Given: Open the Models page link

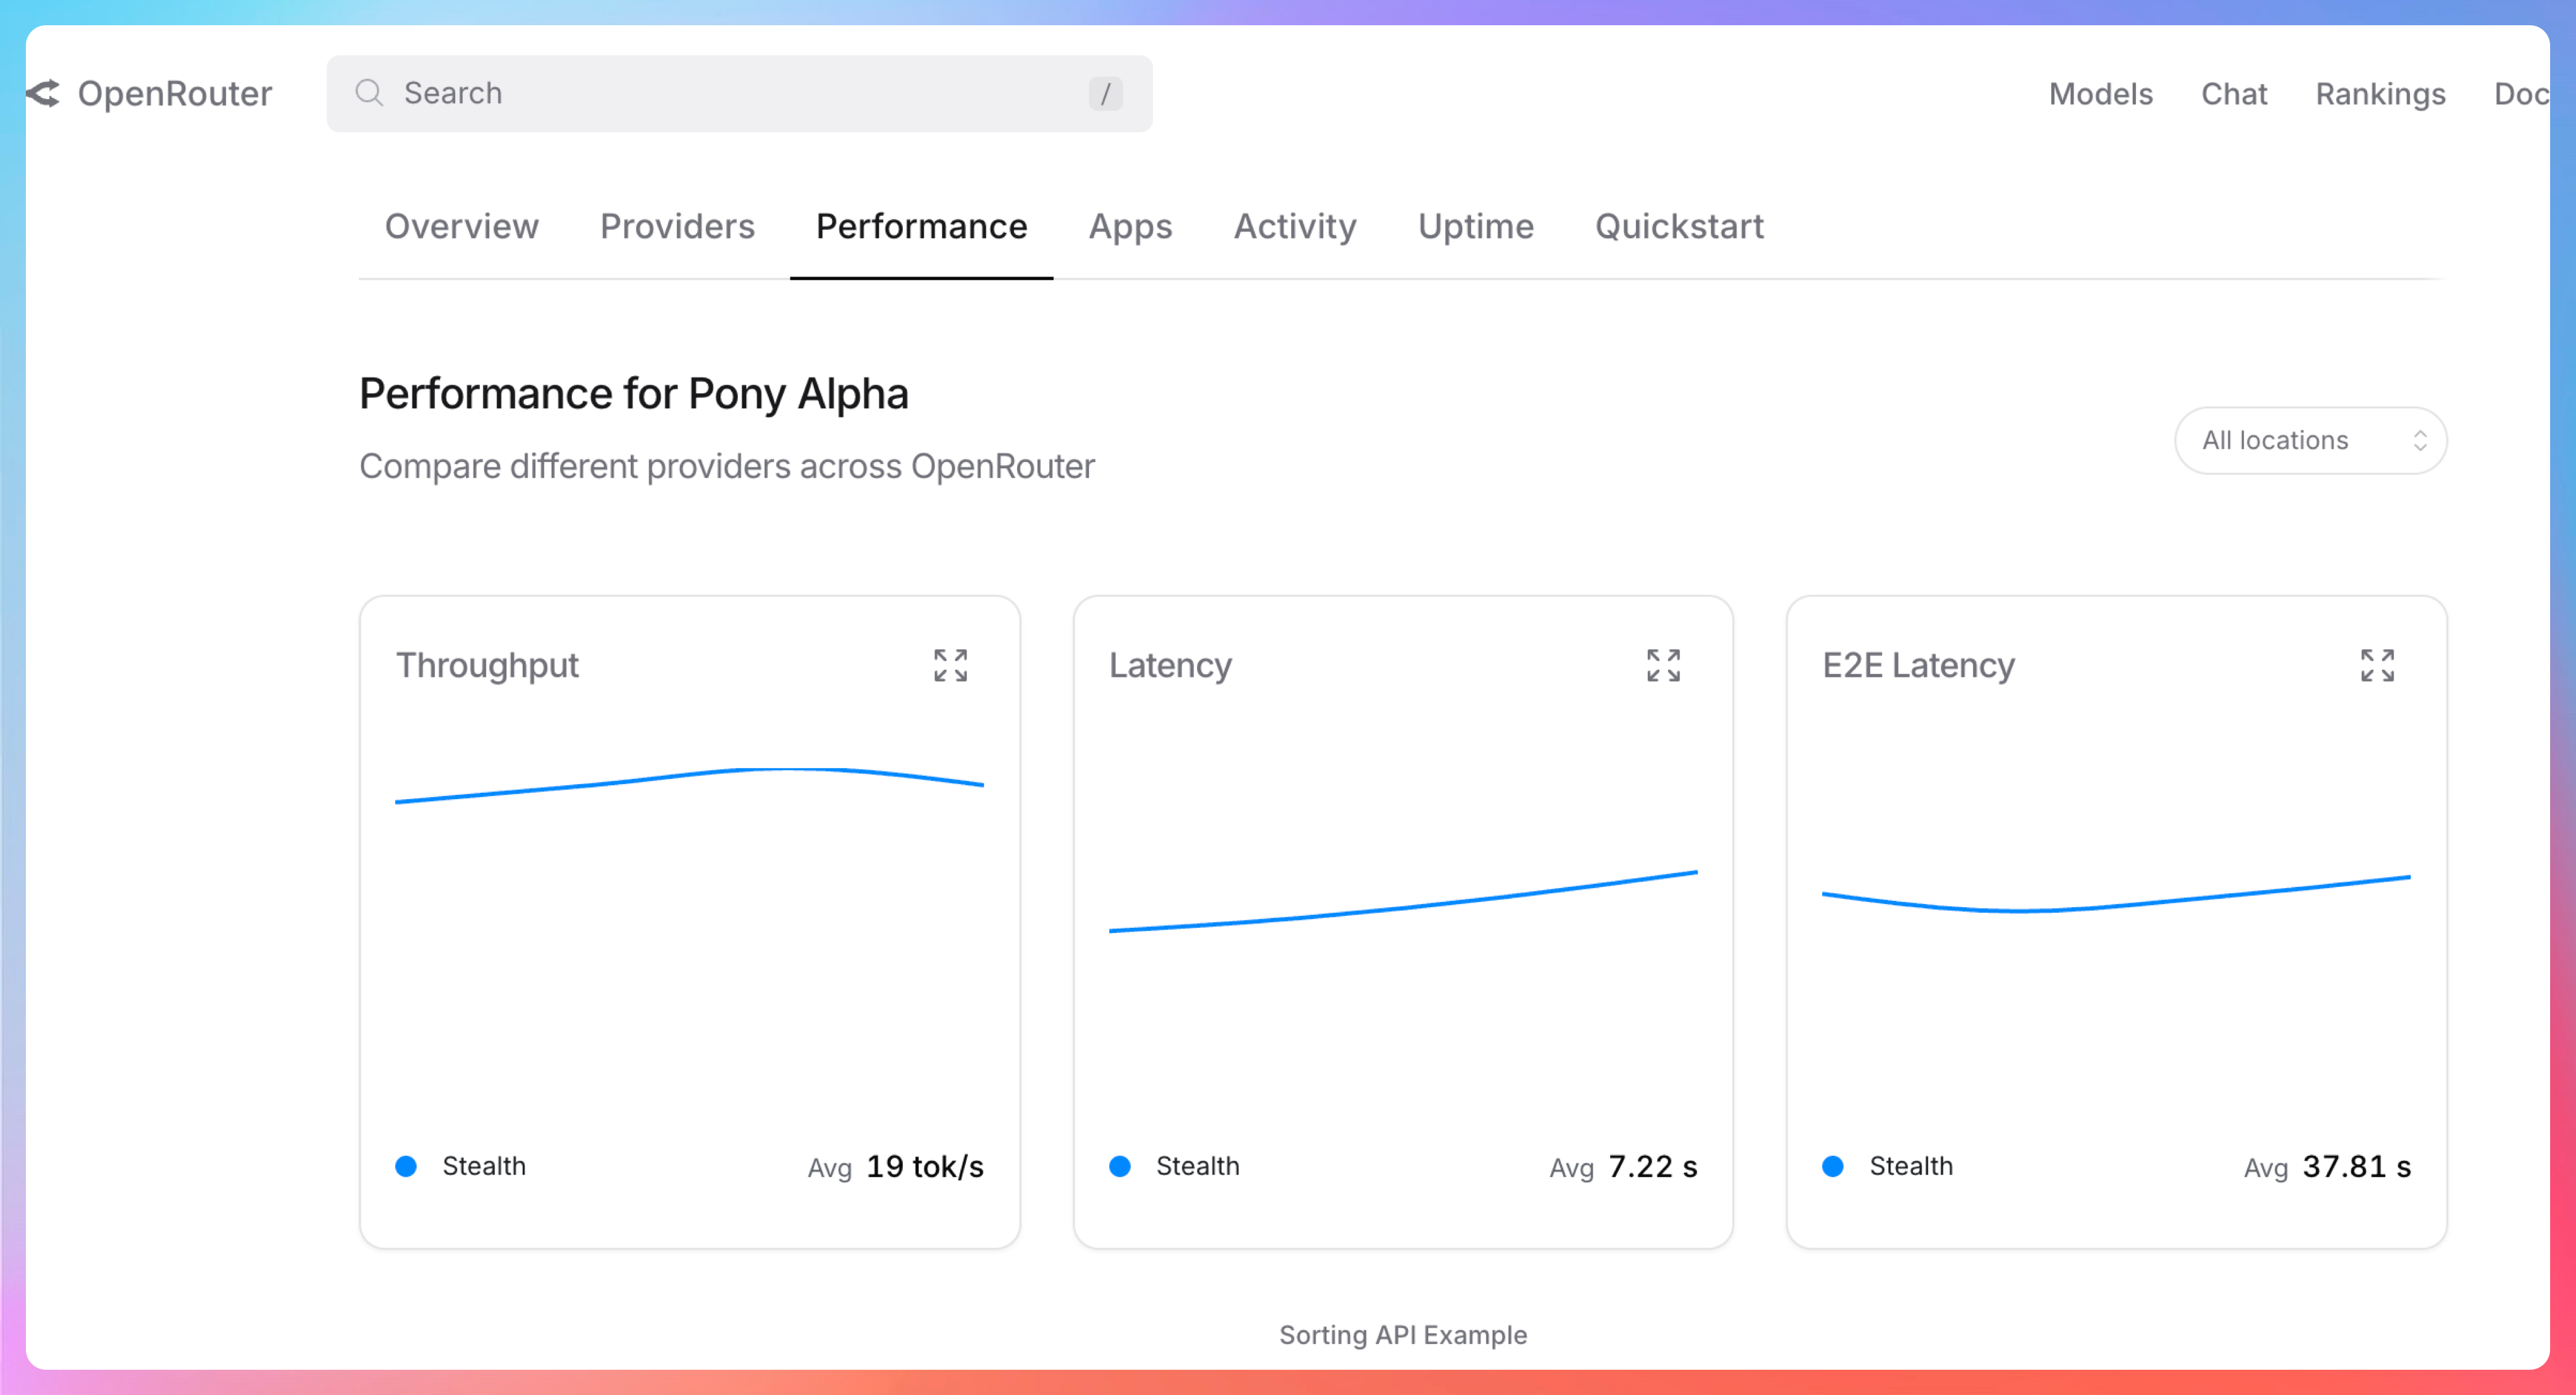Looking at the screenshot, I should coord(2100,94).
